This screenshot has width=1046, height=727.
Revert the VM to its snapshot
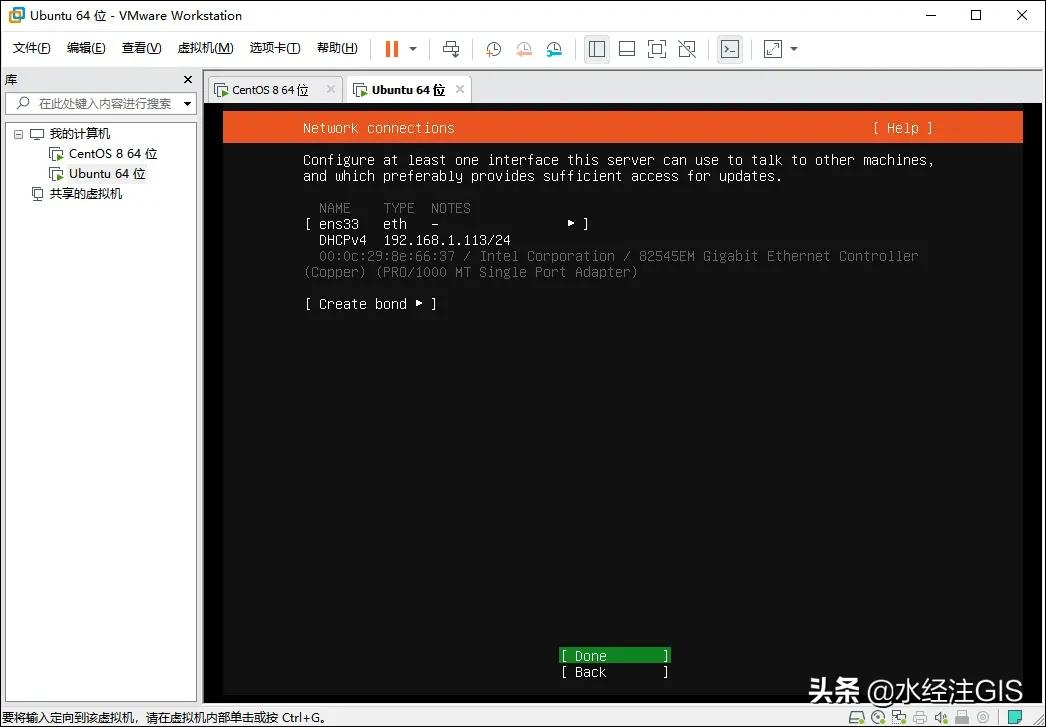524,48
